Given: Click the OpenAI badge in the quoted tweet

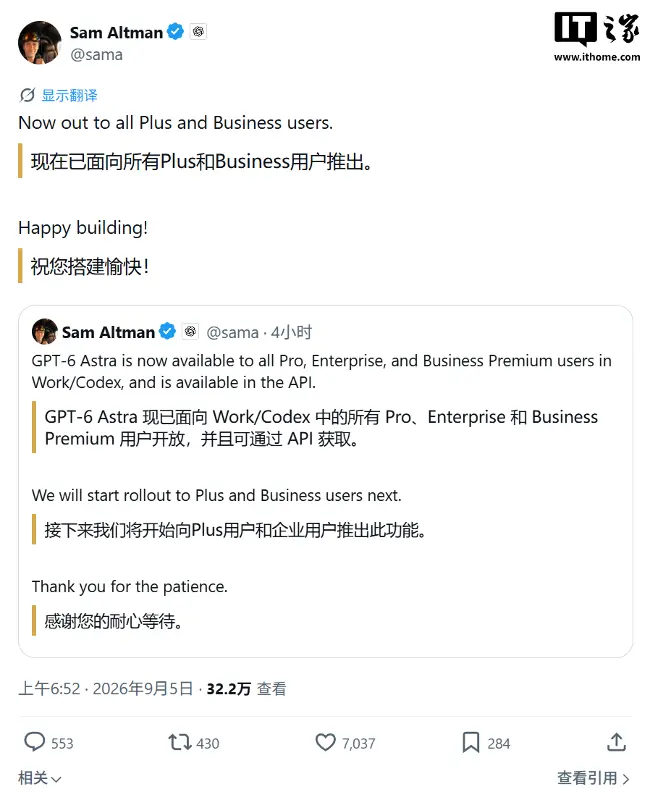Looking at the screenshot, I should coord(190,332).
